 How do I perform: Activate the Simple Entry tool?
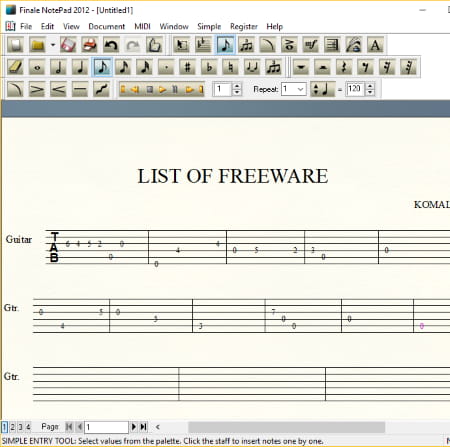pyautogui.click(x=226, y=45)
